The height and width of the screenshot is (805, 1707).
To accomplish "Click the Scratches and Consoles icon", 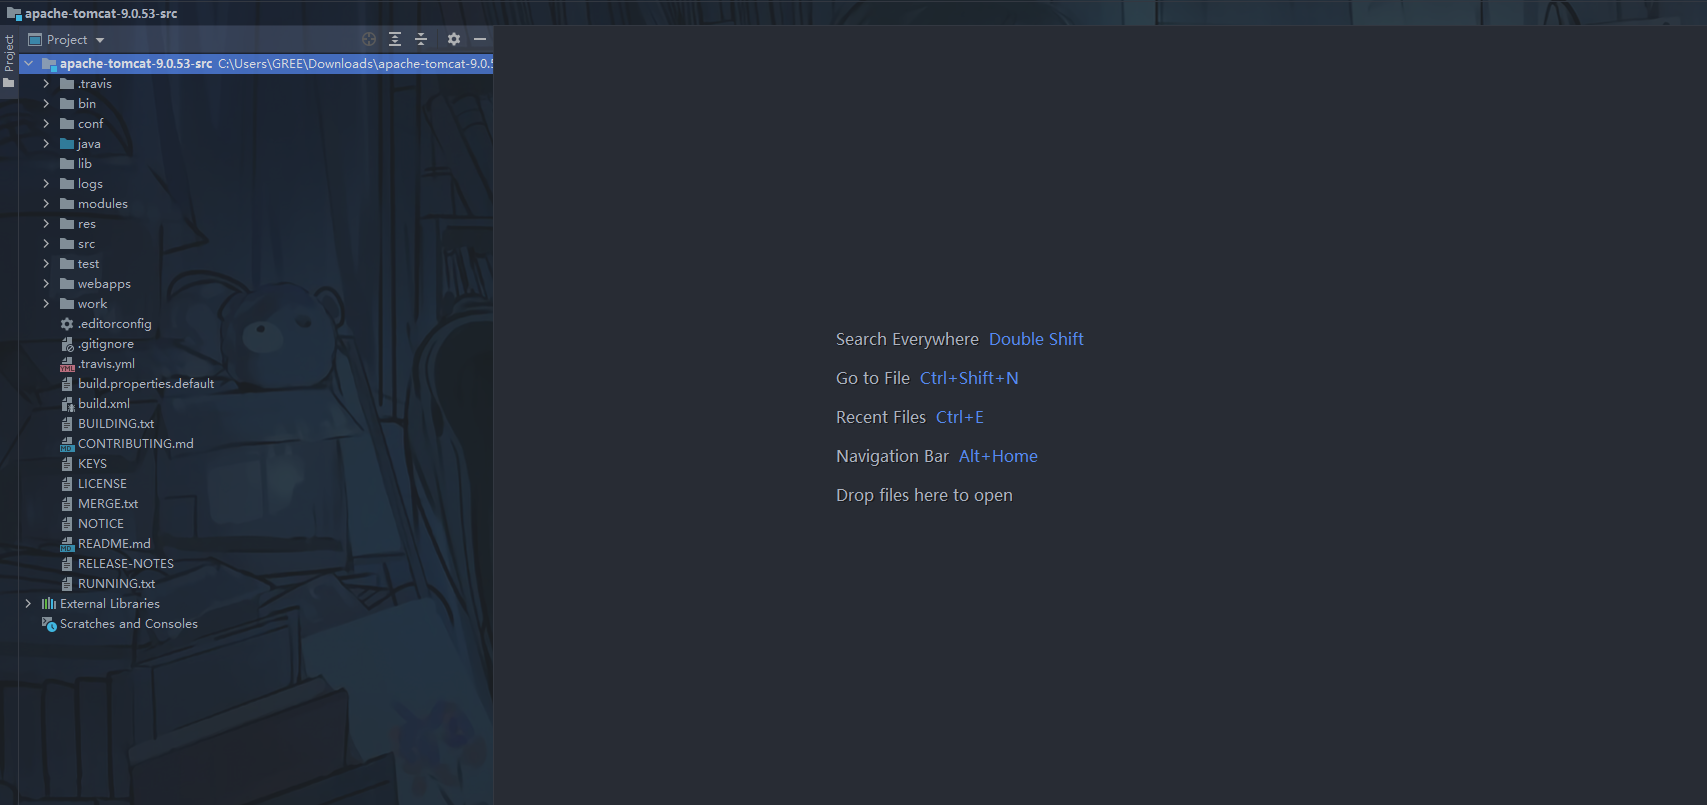I will [49, 624].
